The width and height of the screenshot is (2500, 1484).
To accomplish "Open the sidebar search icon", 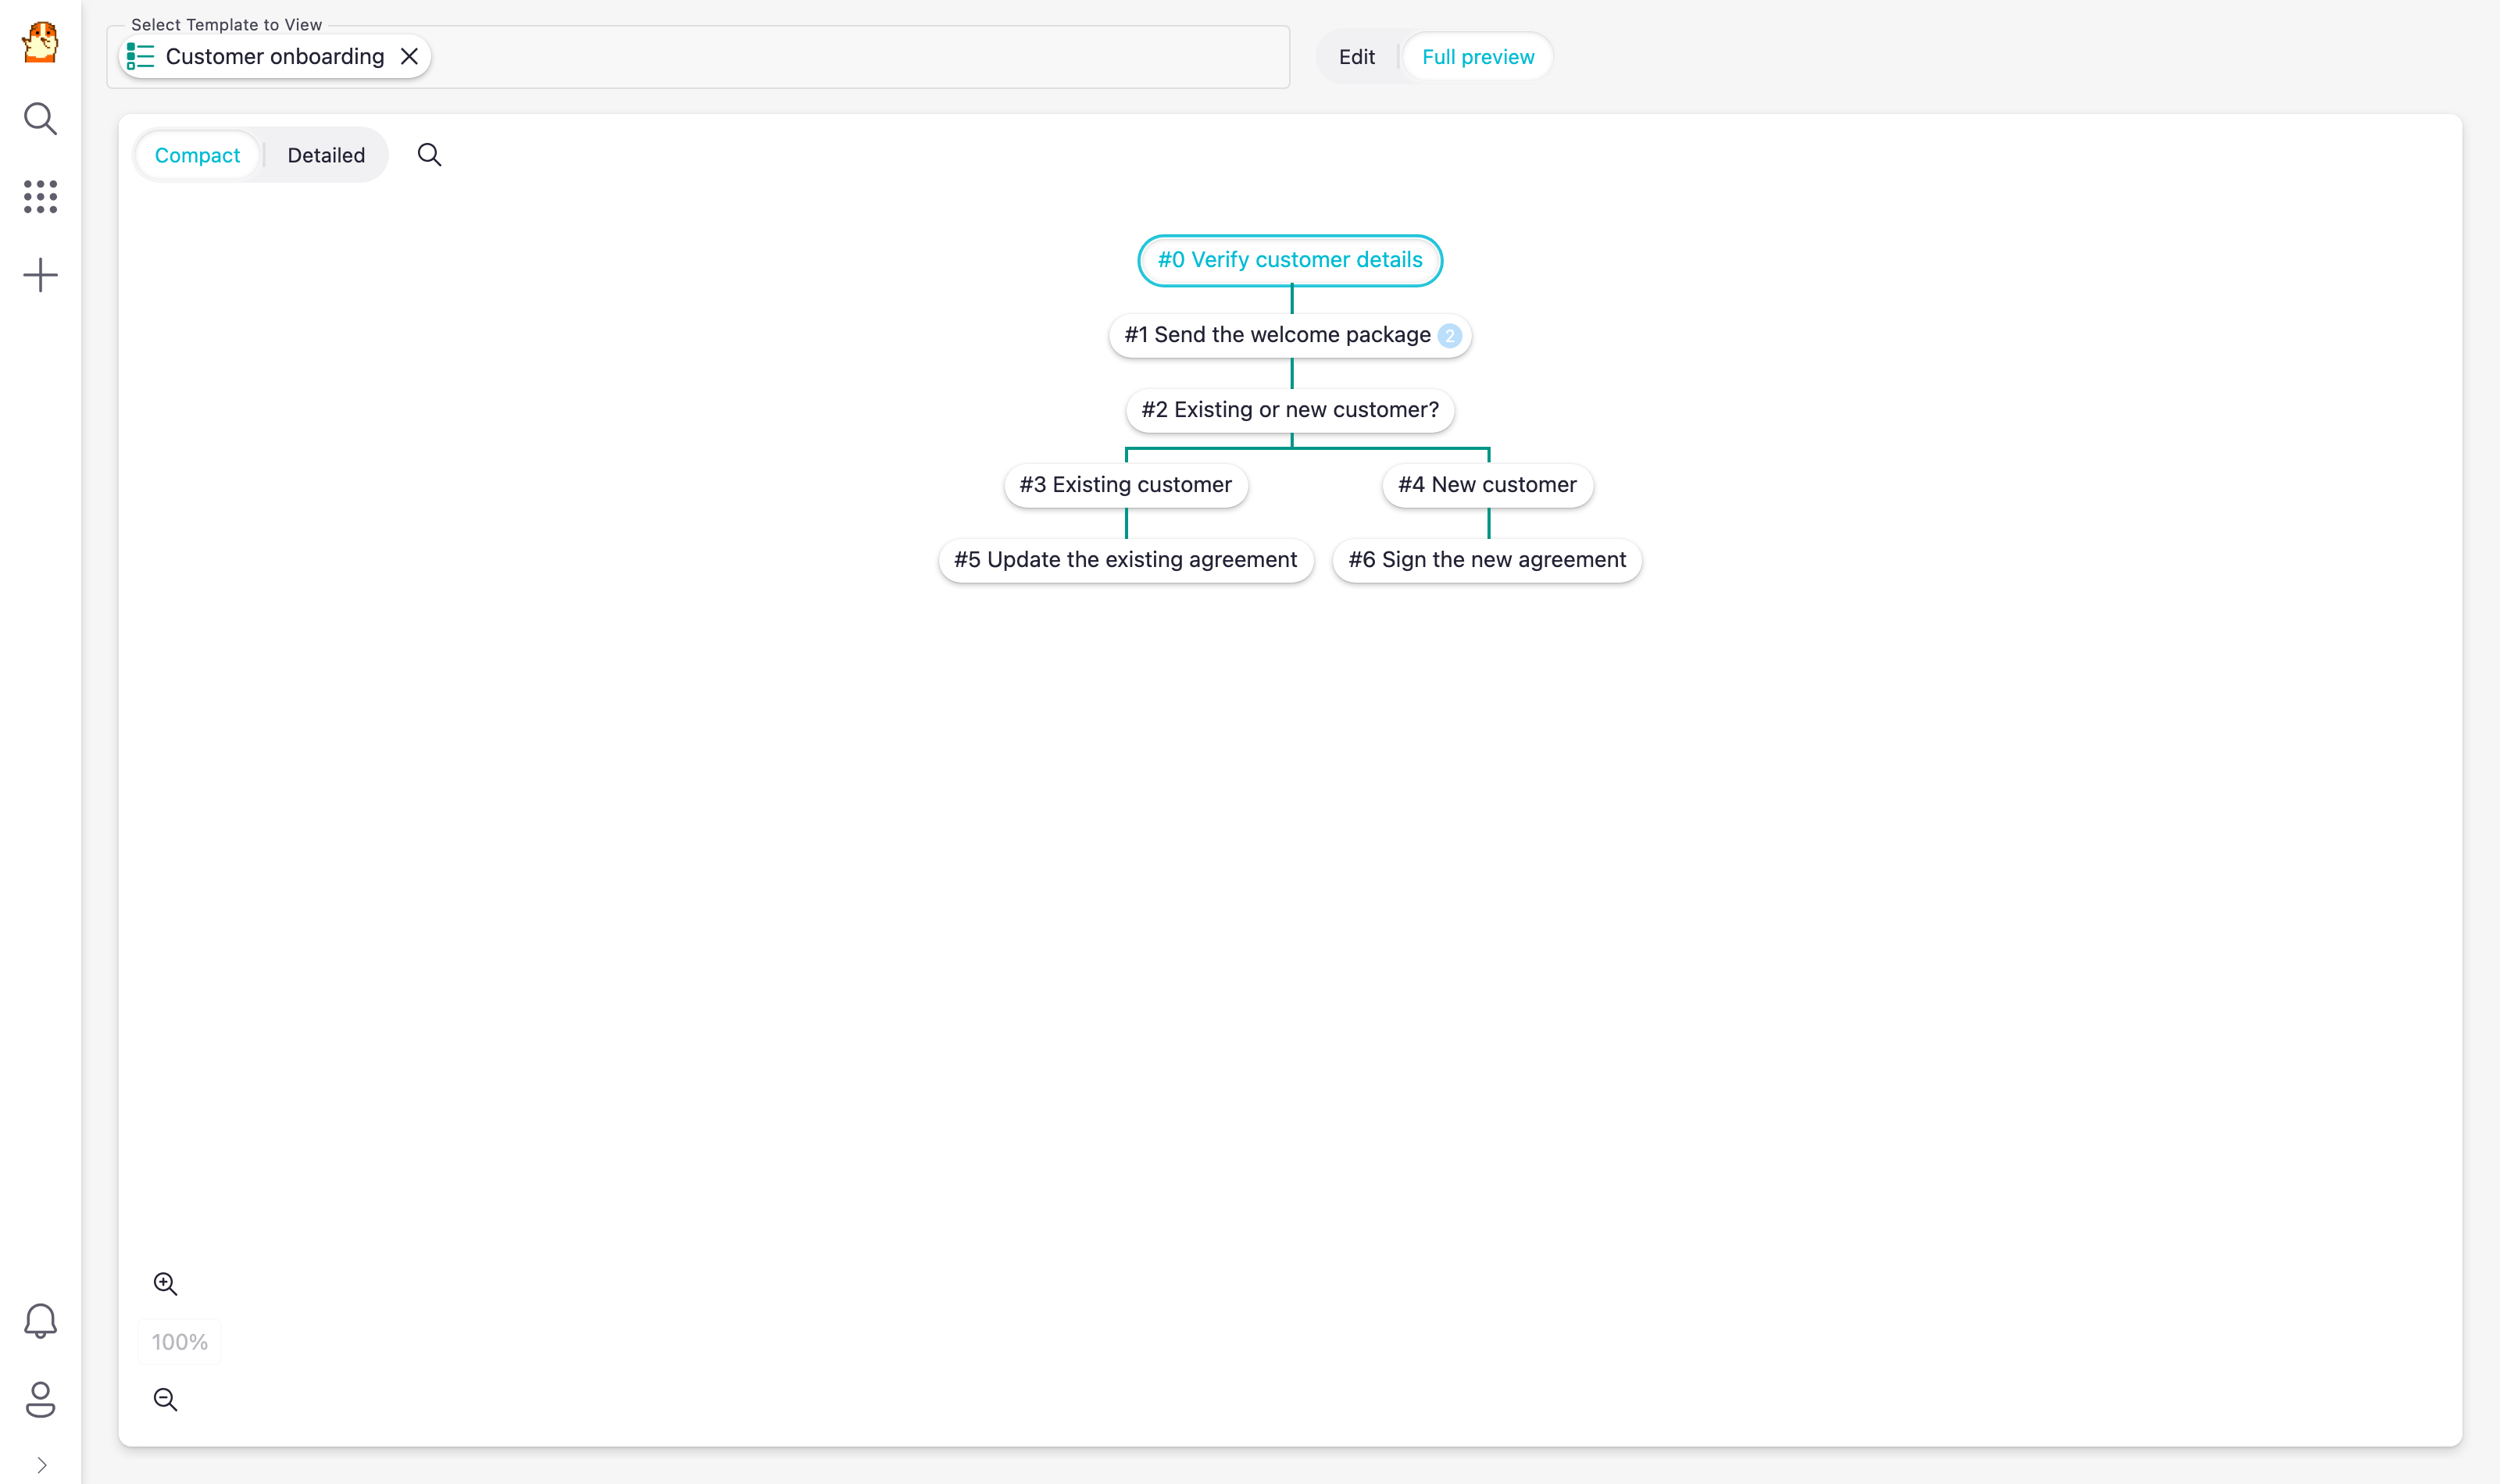I will pyautogui.click(x=40, y=119).
